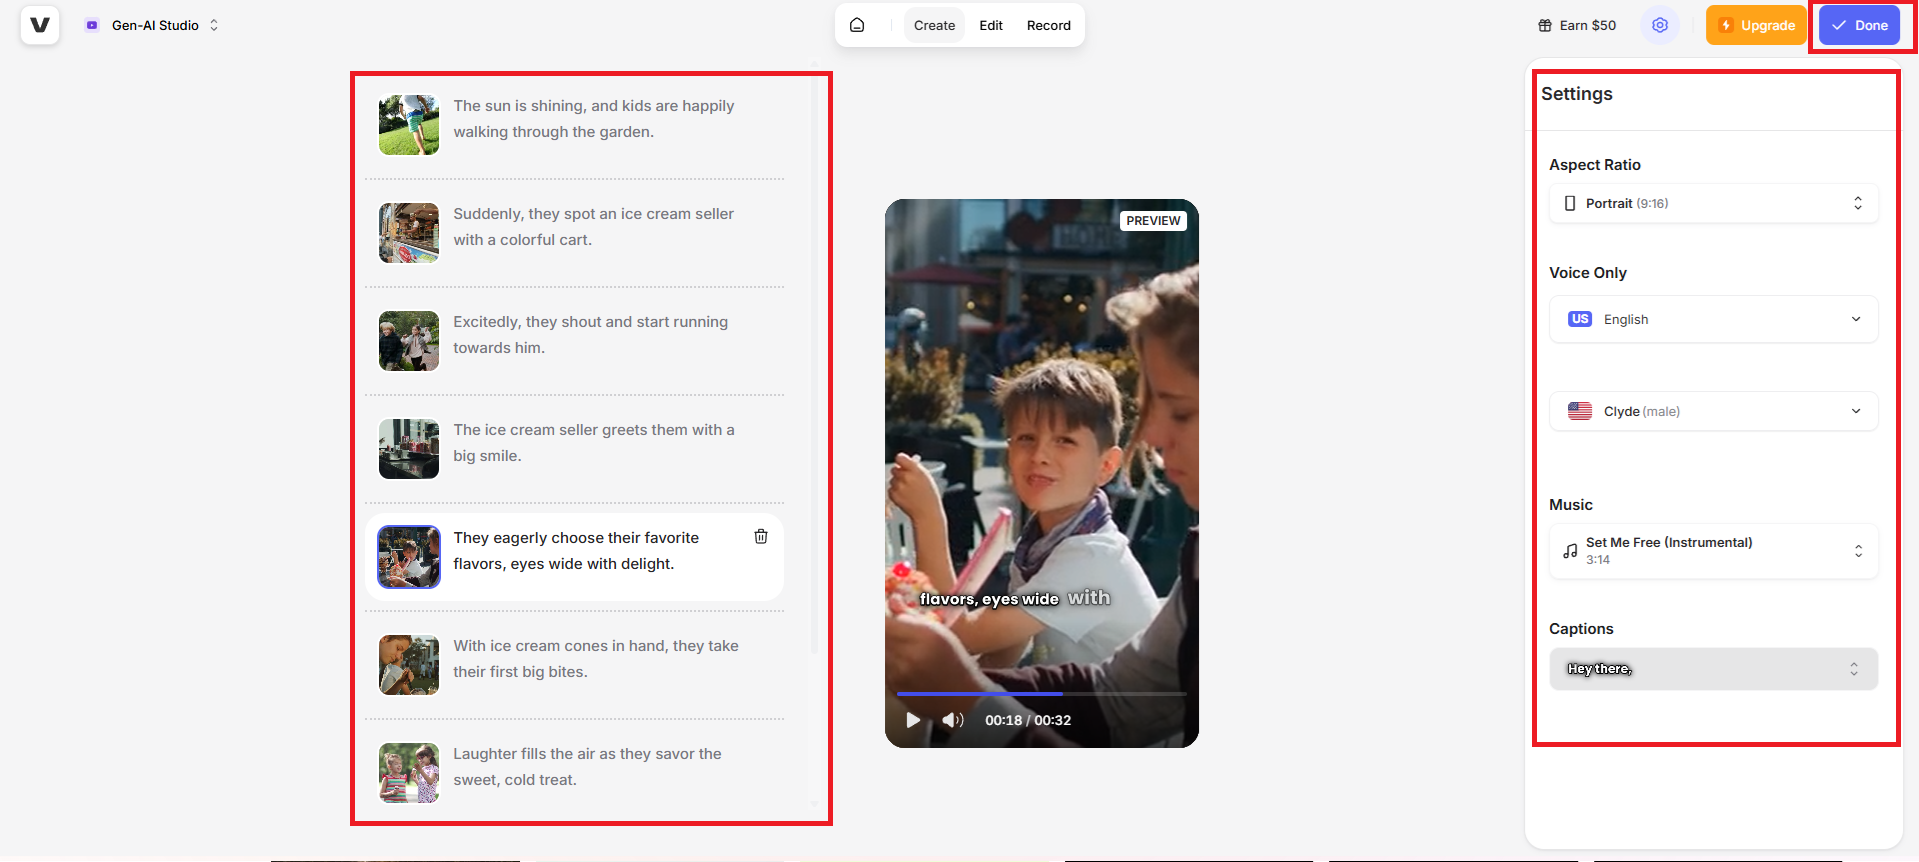This screenshot has height=862, width=1919.
Task: Select the kids walking in garden thumbnail
Action: coord(409,125)
